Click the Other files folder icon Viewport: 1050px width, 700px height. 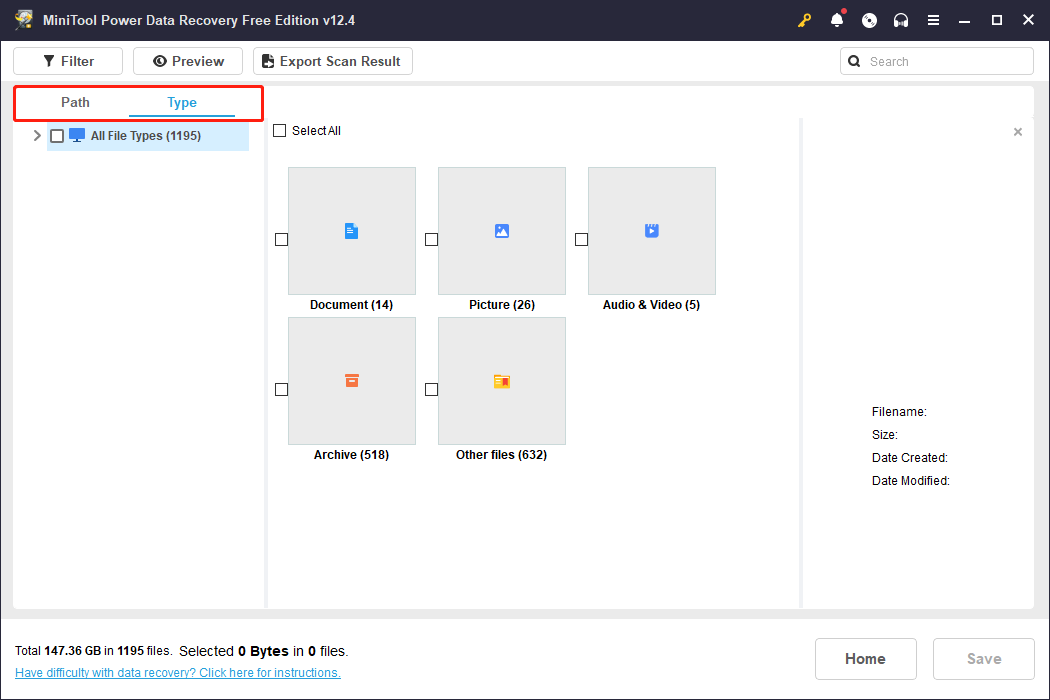(502, 381)
